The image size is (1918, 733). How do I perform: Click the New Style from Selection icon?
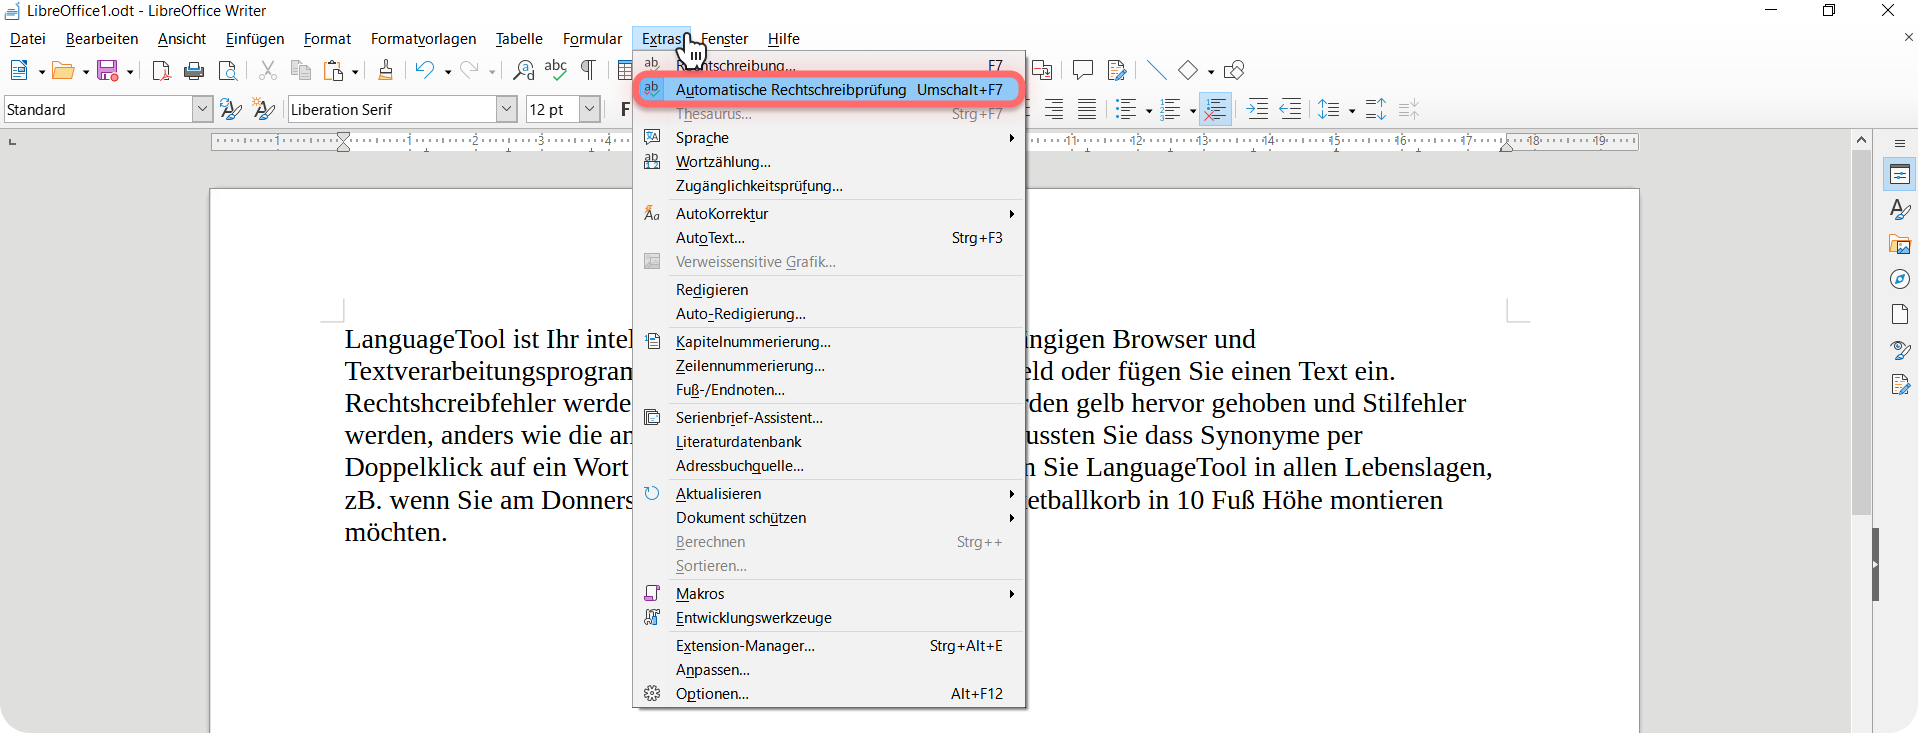(263, 109)
